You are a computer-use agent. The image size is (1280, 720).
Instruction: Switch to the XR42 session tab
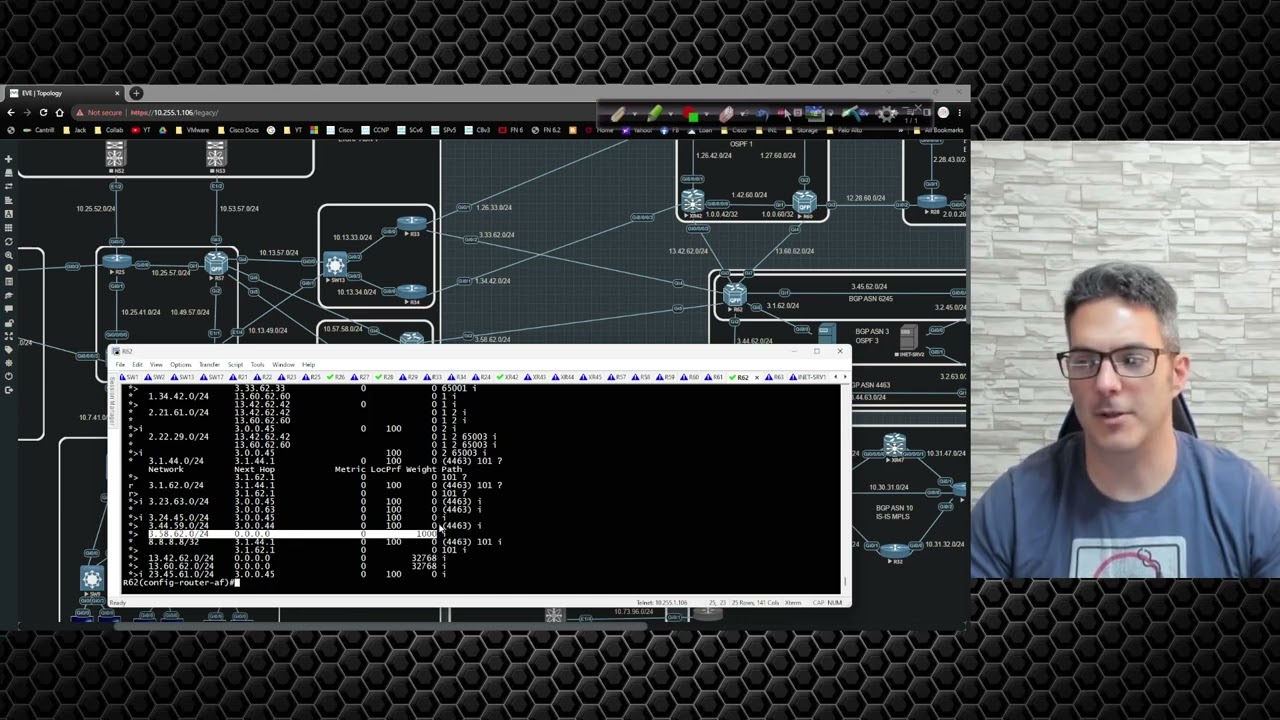509,377
